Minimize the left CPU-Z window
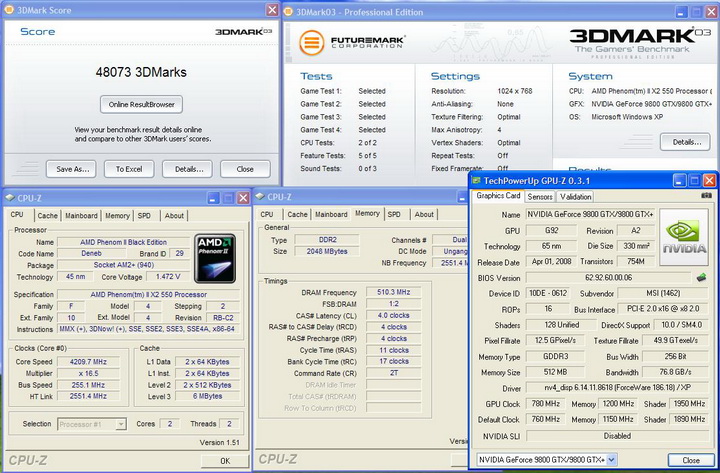This screenshot has height=473, width=720. [x=213, y=198]
